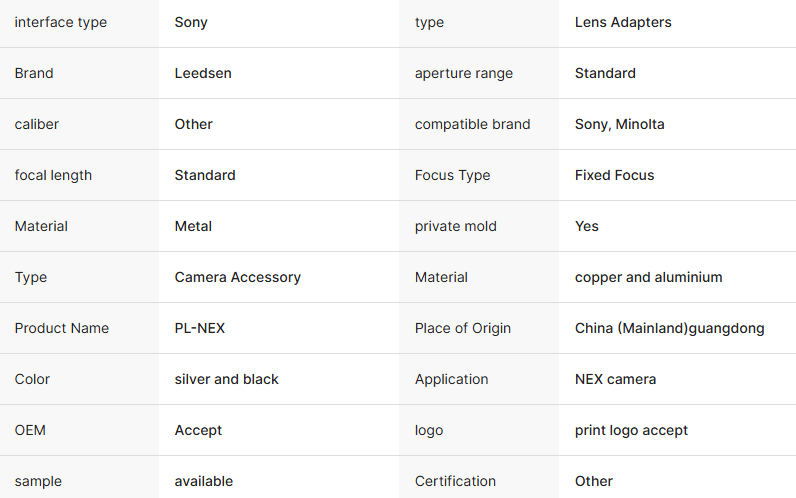This screenshot has width=796, height=498.
Task: Click the "available" sample value
Action: [203, 481]
